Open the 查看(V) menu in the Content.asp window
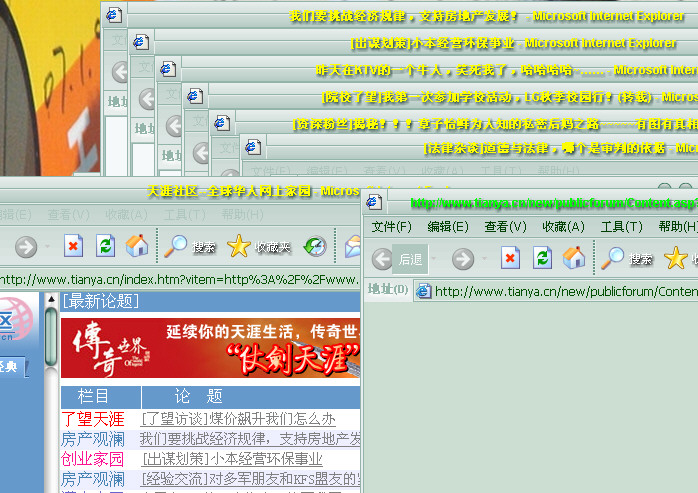Image resolution: width=698 pixels, height=493 pixels. point(505,227)
